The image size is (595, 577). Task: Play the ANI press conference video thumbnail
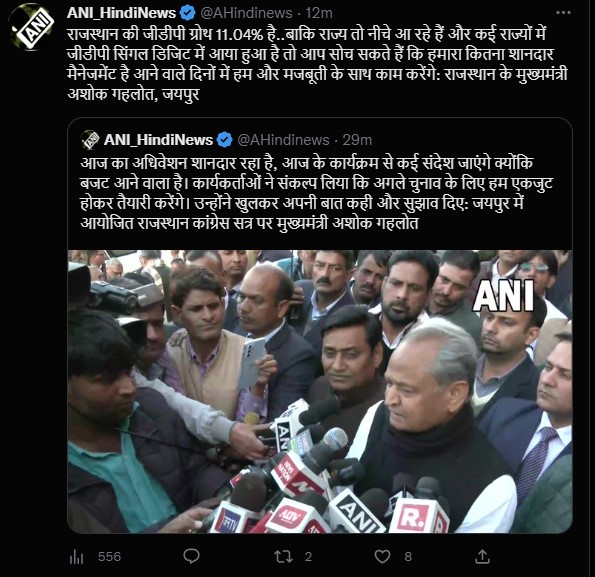click(320, 391)
